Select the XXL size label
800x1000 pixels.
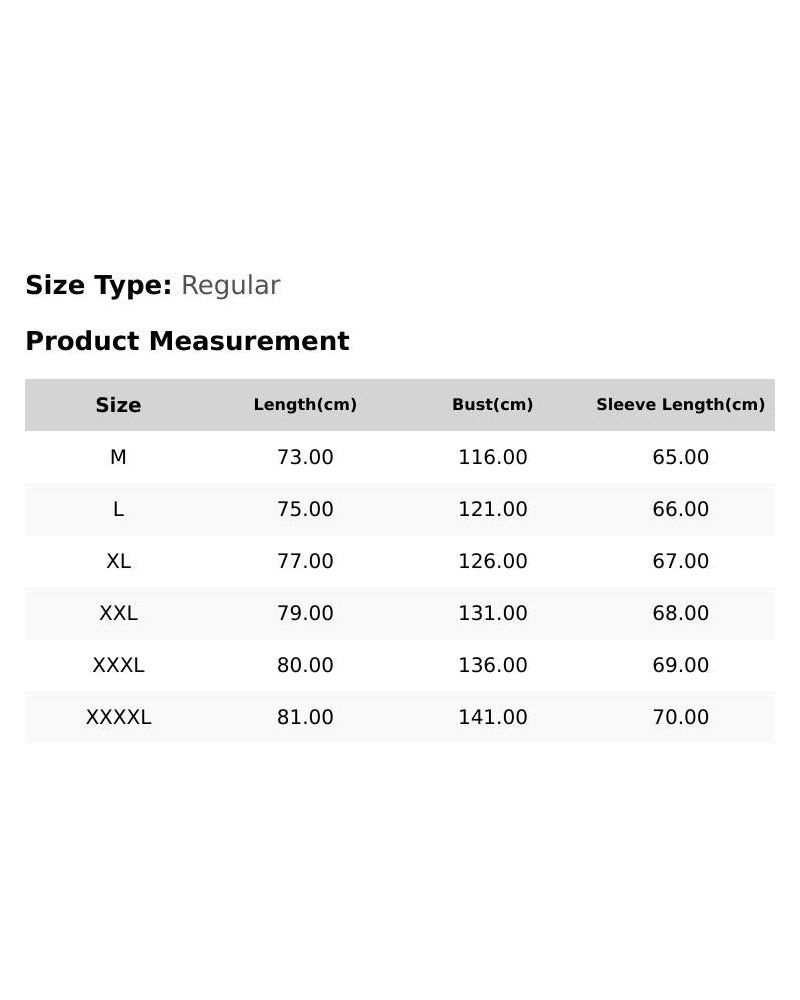click(x=118, y=613)
